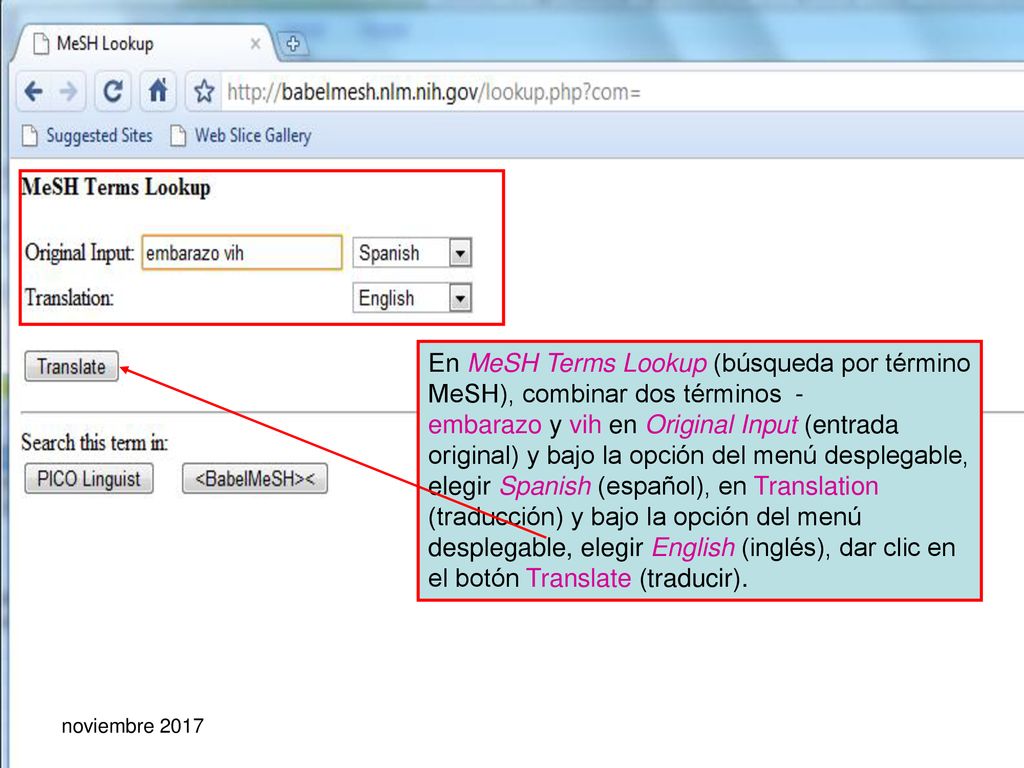Reload the page with the refresh icon

click(x=112, y=91)
